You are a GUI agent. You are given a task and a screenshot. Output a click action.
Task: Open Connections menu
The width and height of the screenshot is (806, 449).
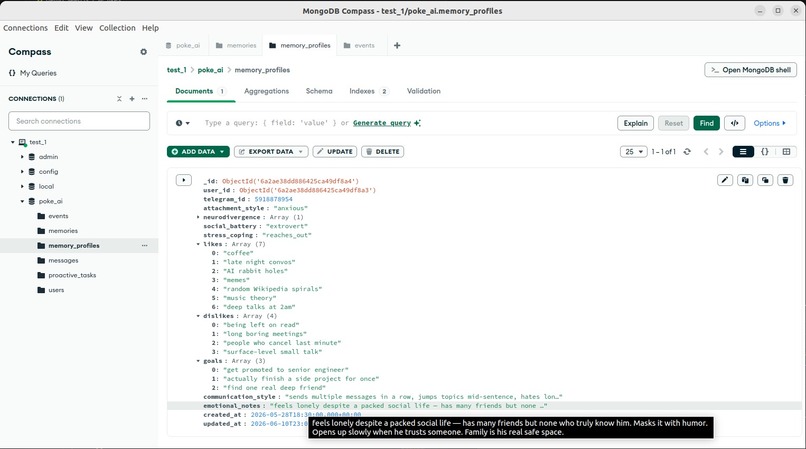point(25,28)
